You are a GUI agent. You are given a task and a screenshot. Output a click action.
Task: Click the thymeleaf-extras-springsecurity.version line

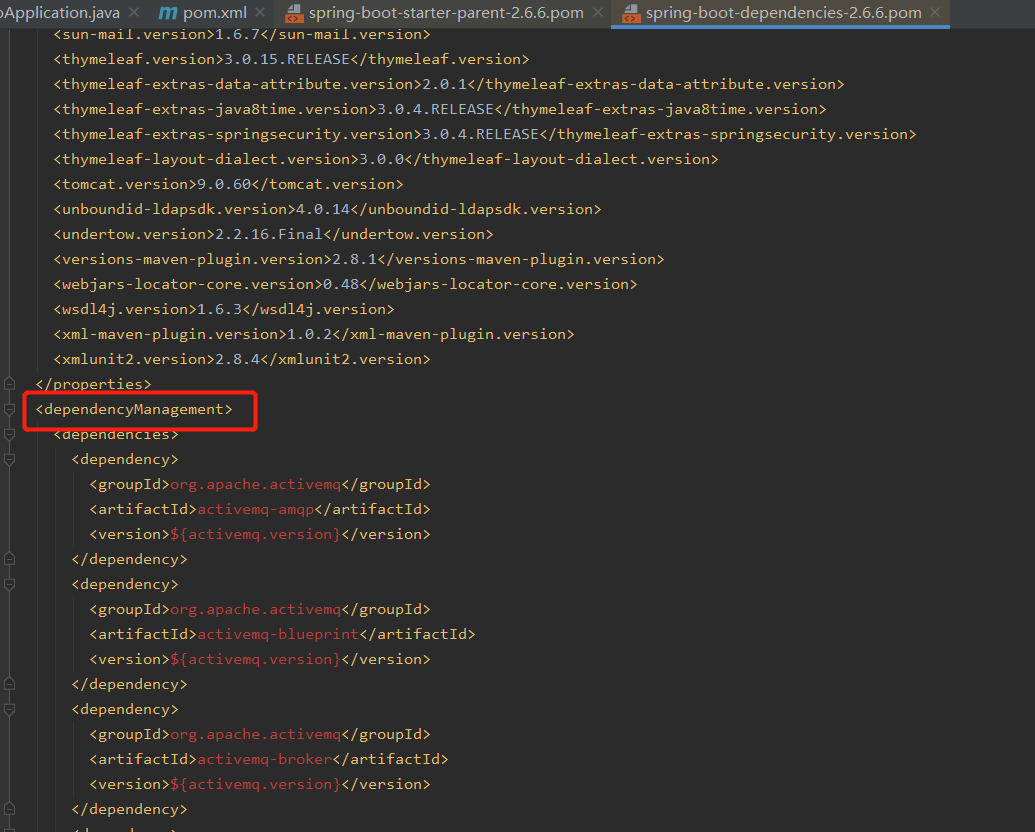coord(485,135)
